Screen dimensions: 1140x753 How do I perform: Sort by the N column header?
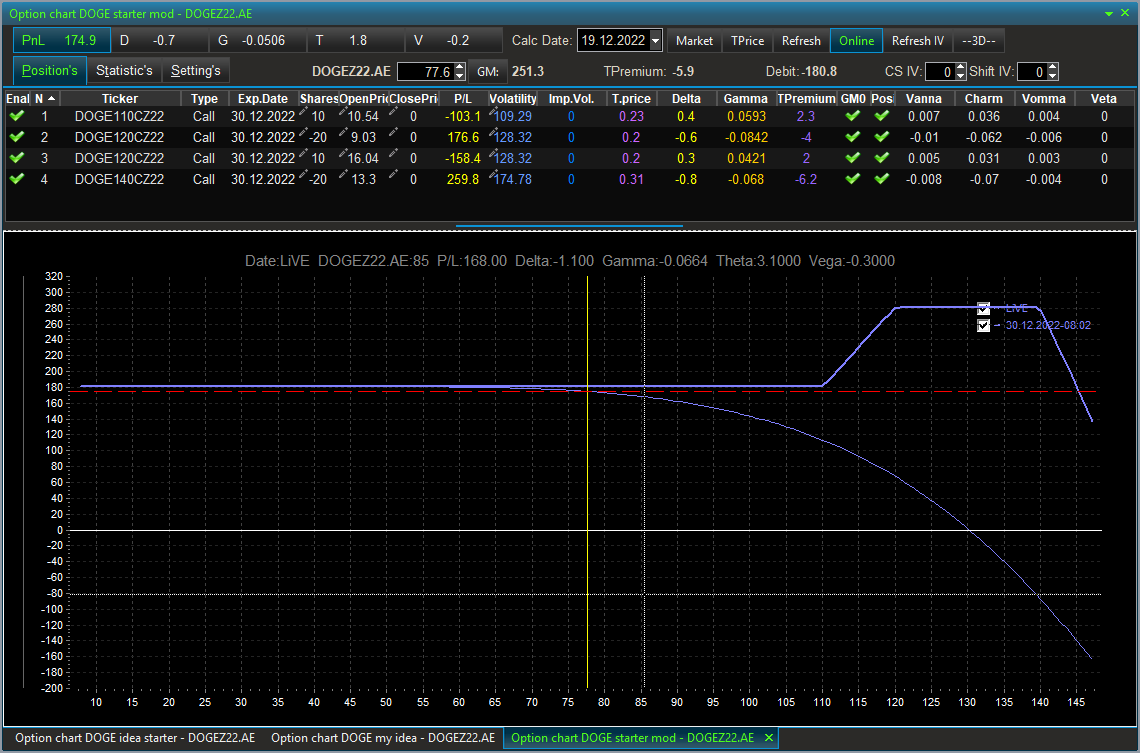[46, 99]
